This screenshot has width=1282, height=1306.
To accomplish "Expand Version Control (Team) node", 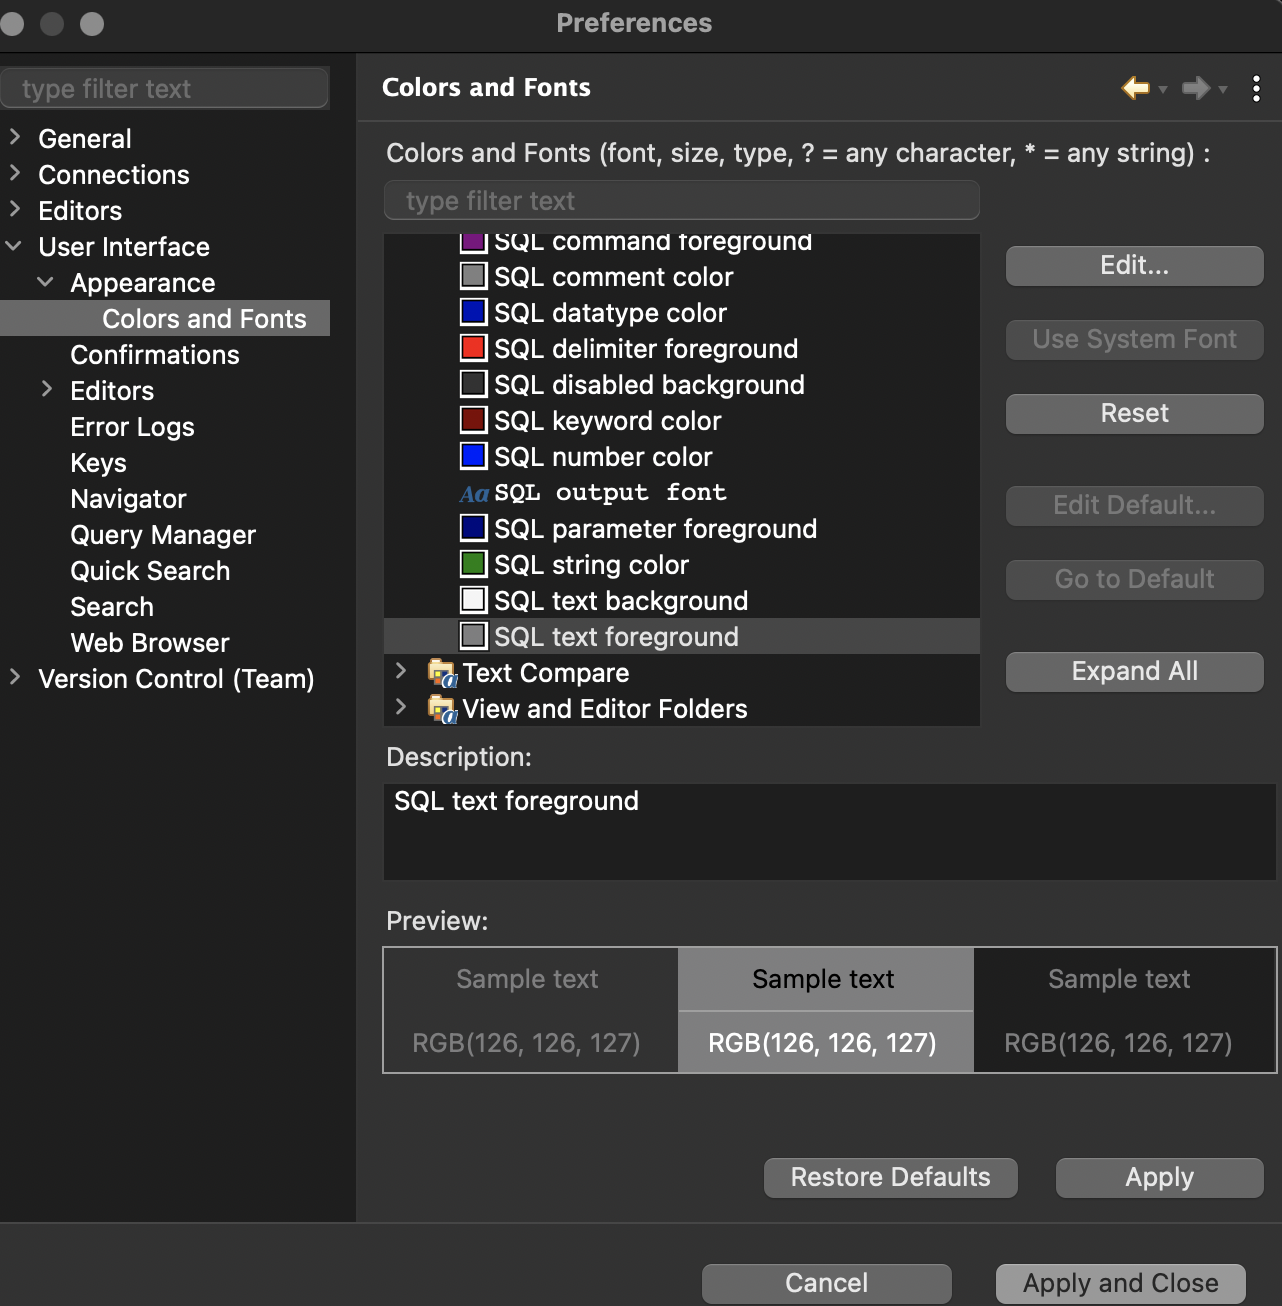I will pos(15,677).
